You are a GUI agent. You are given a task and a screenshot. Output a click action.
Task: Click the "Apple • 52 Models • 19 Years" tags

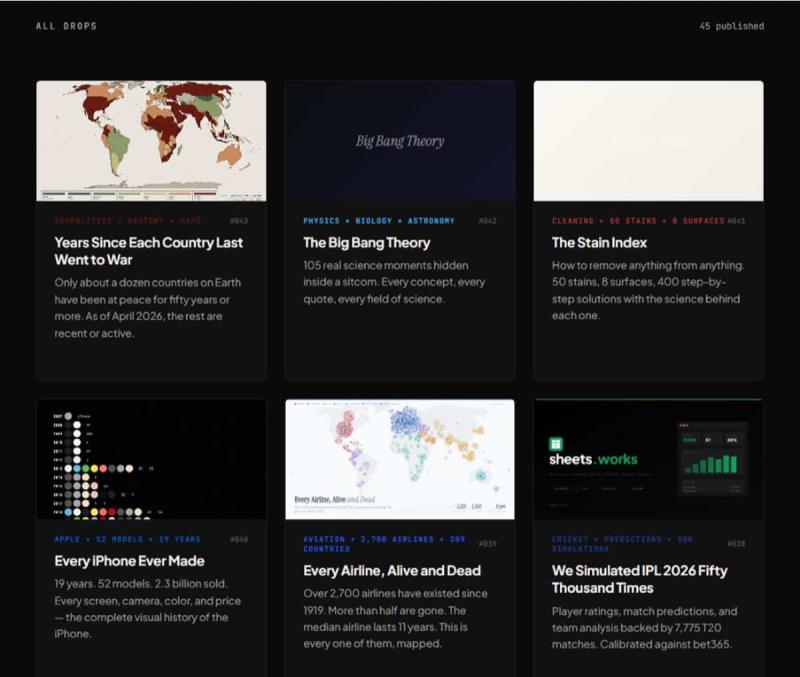(127, 539)
